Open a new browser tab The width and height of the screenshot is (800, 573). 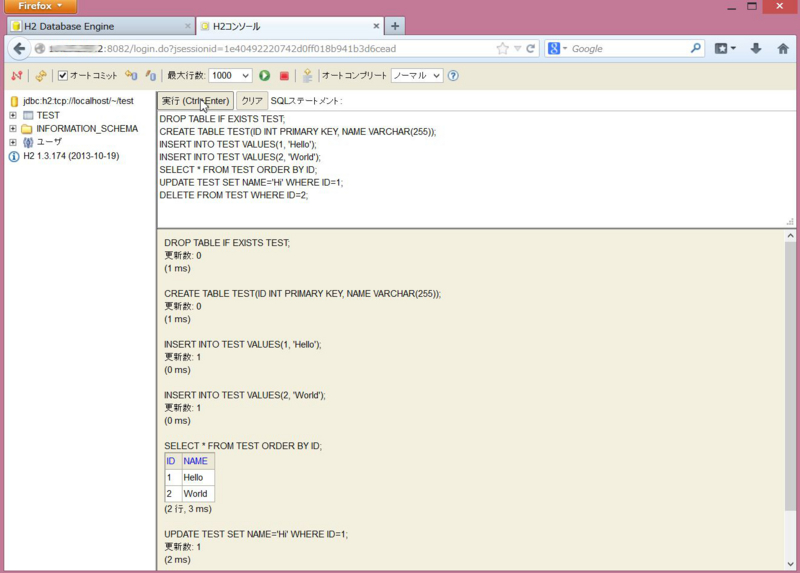point(395,26)
